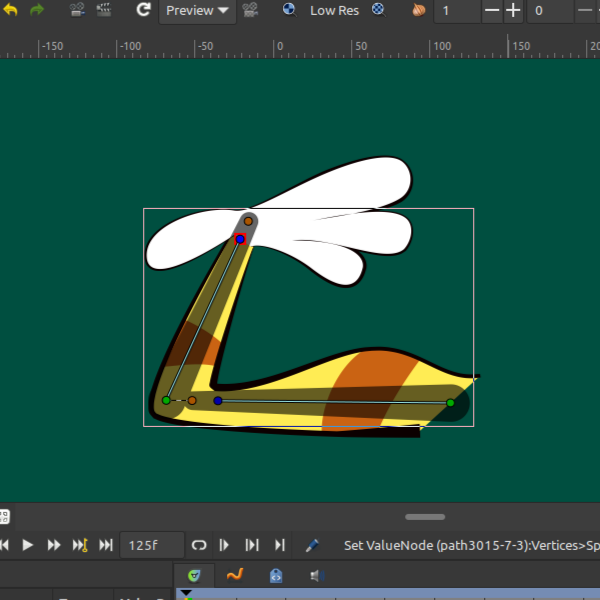Open the Preview dropdown menu

coord(197,11)
